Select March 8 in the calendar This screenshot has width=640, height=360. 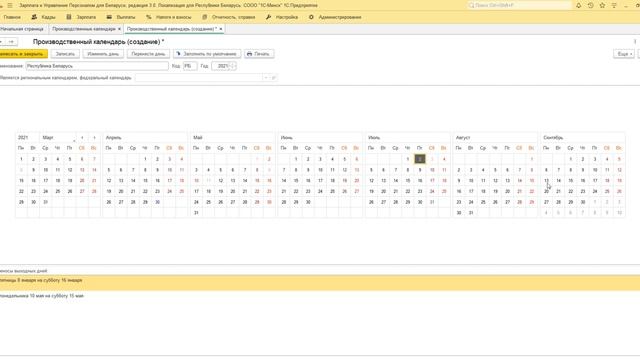[x=21, y=170]
